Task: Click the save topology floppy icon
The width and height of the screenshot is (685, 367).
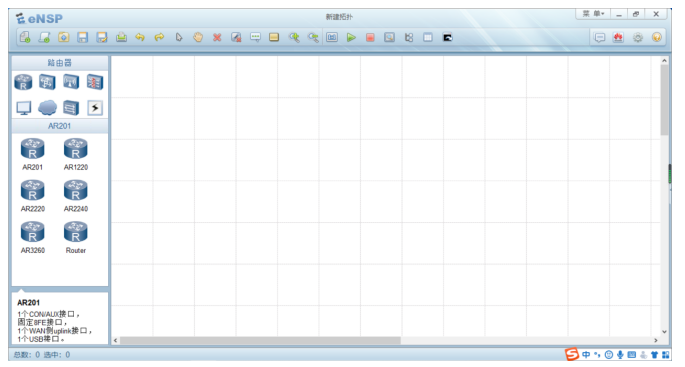Action: tap(83, 38)
